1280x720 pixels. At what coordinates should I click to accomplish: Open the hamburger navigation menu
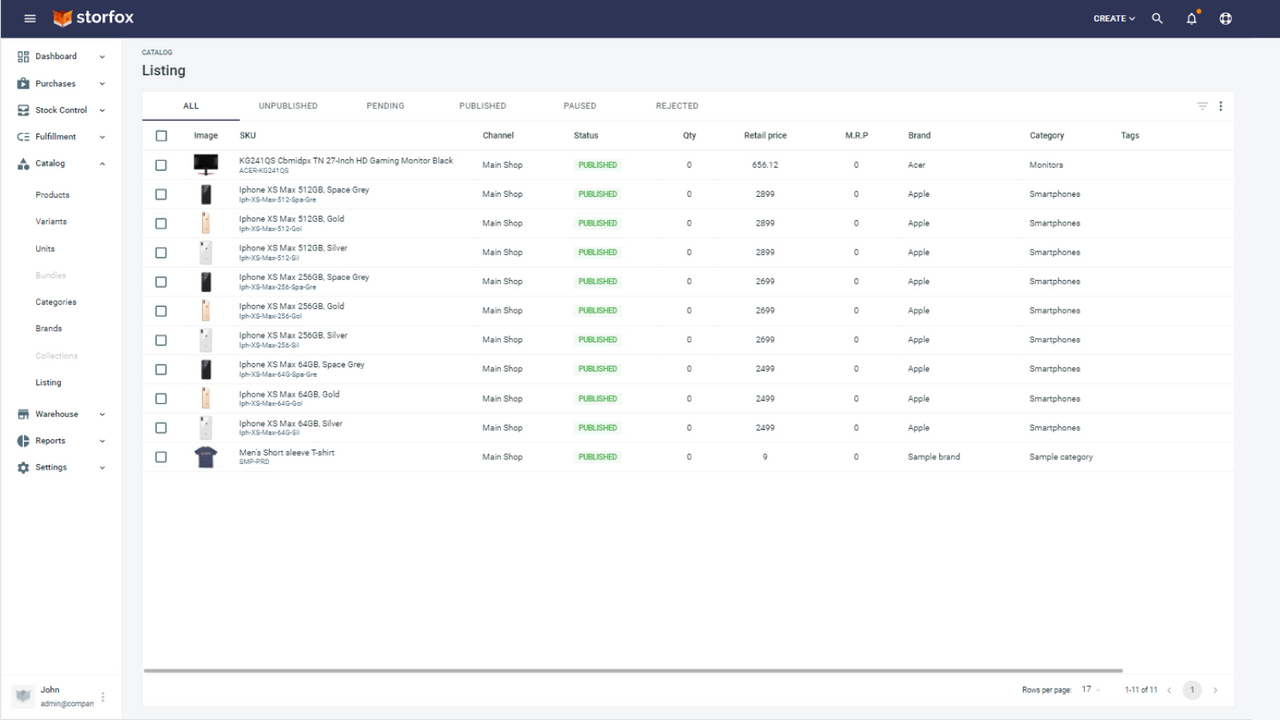[x=30, y=18]
